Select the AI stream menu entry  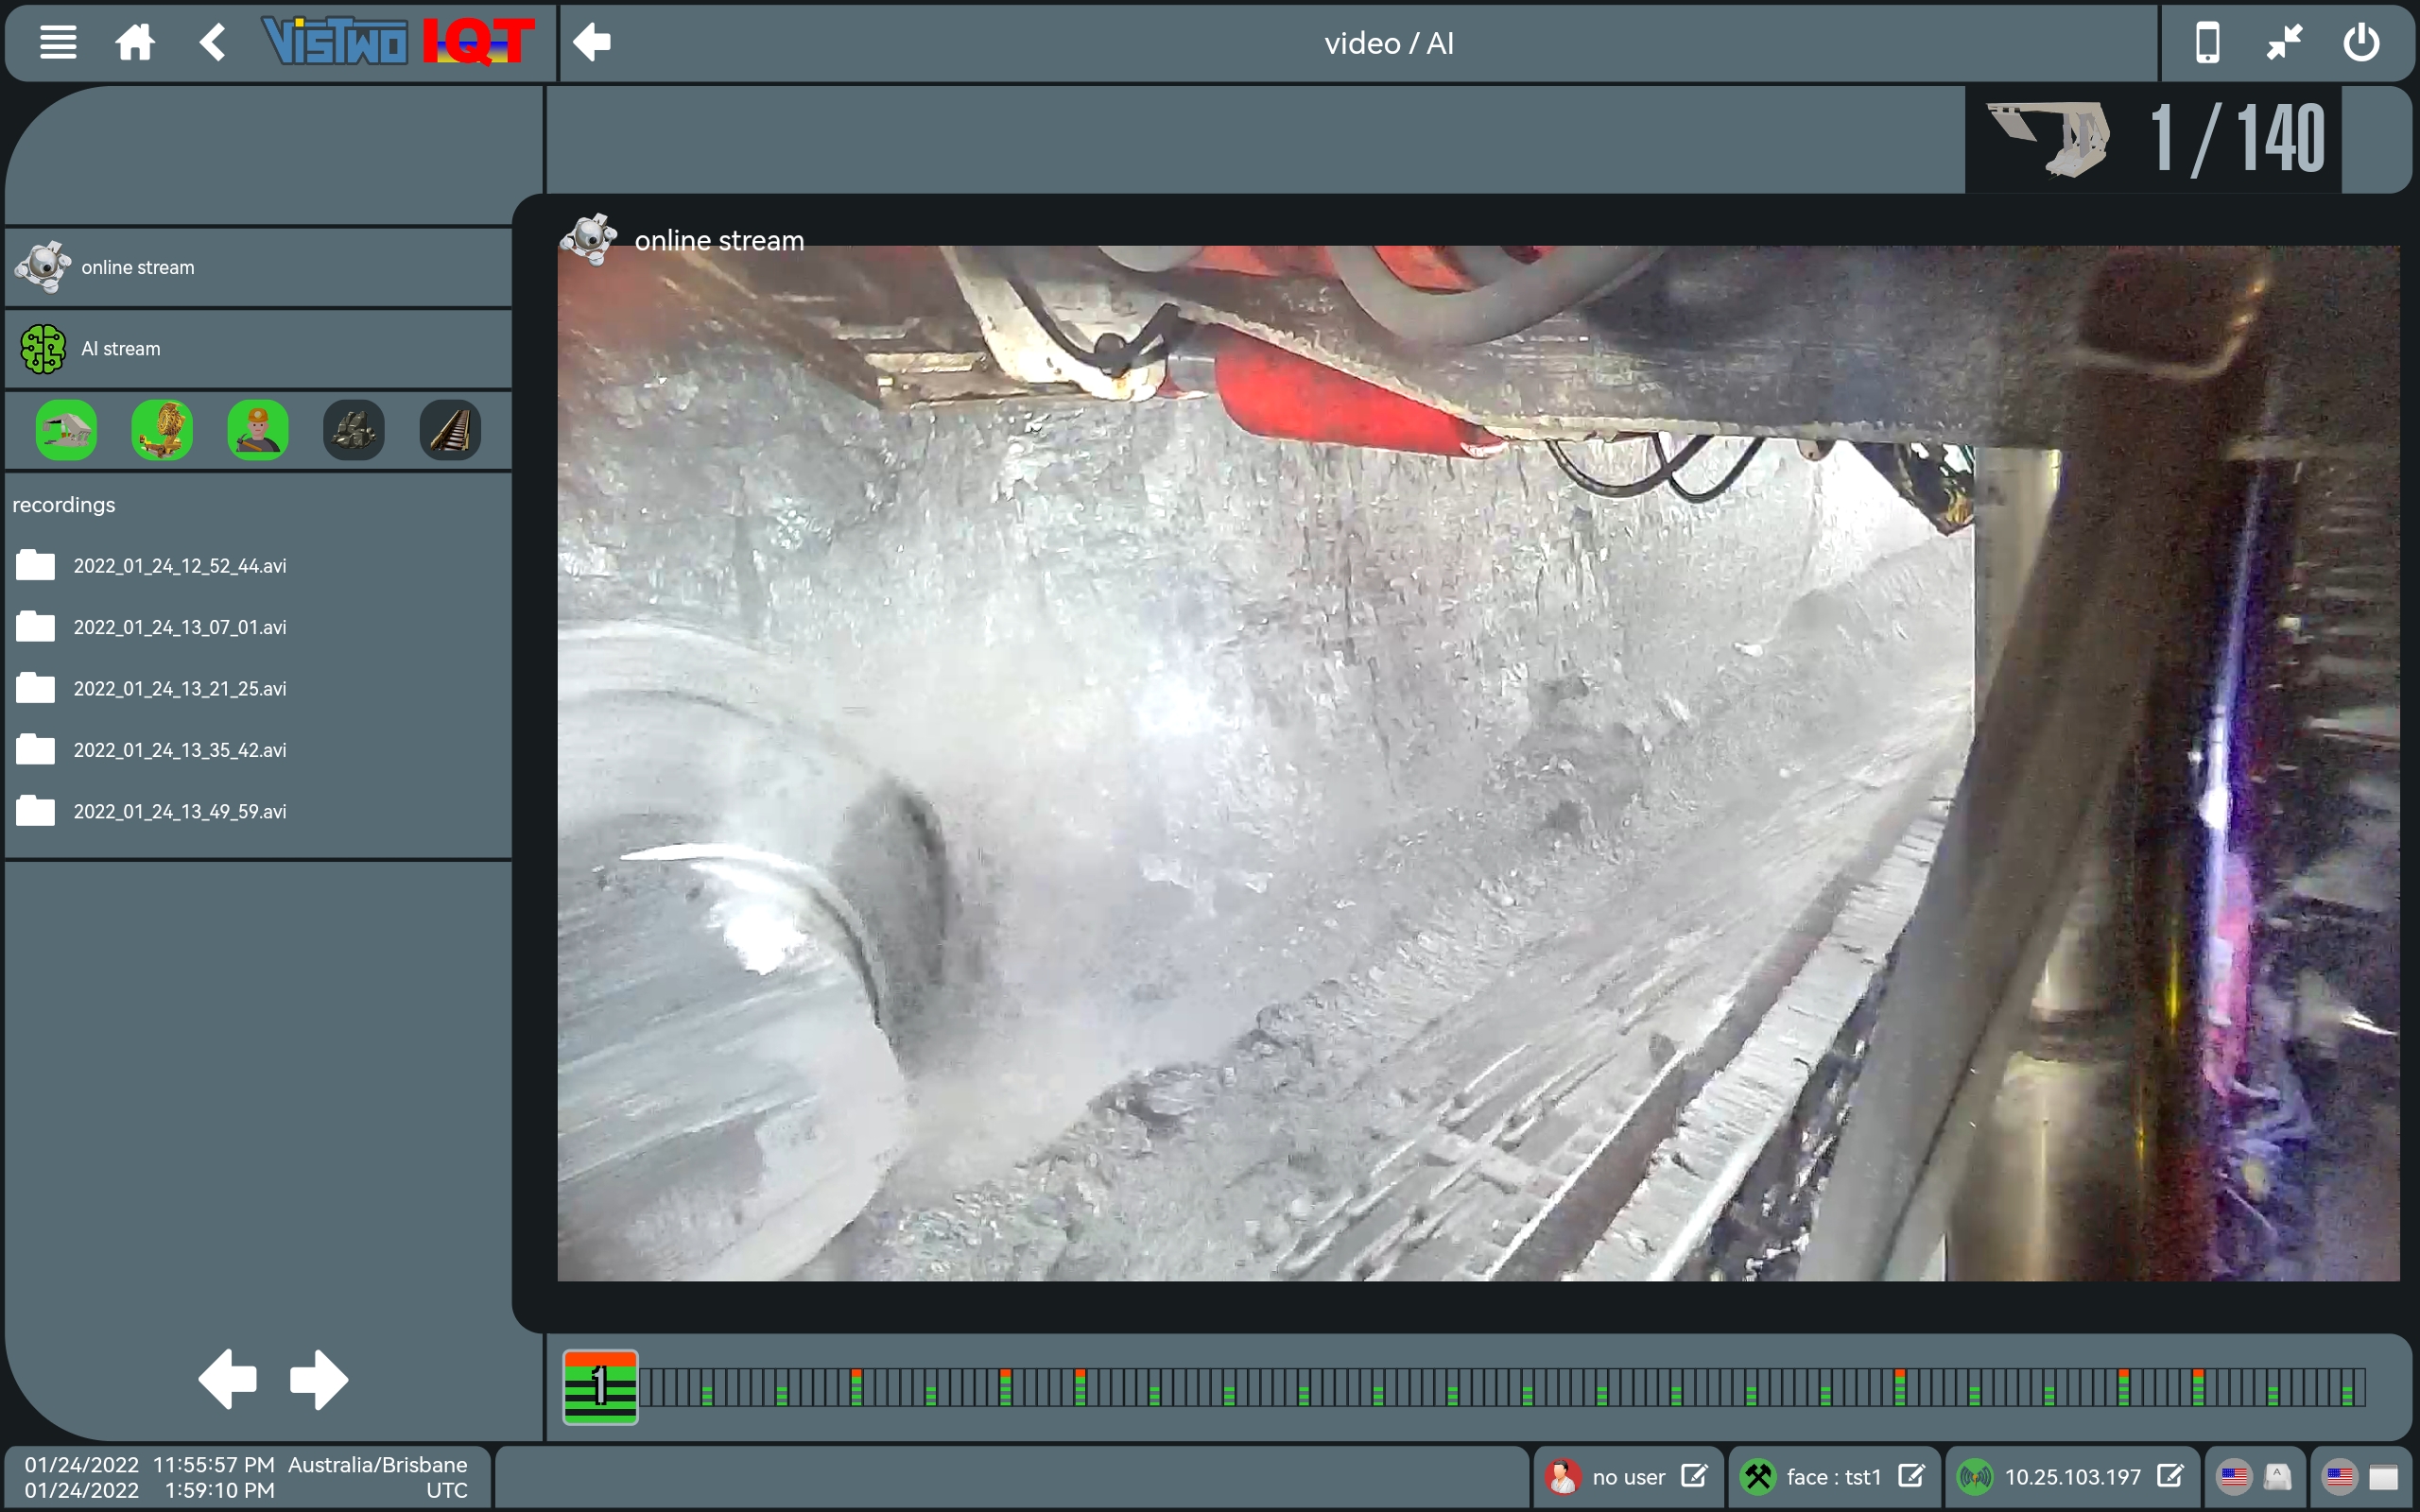pos(258,349)
